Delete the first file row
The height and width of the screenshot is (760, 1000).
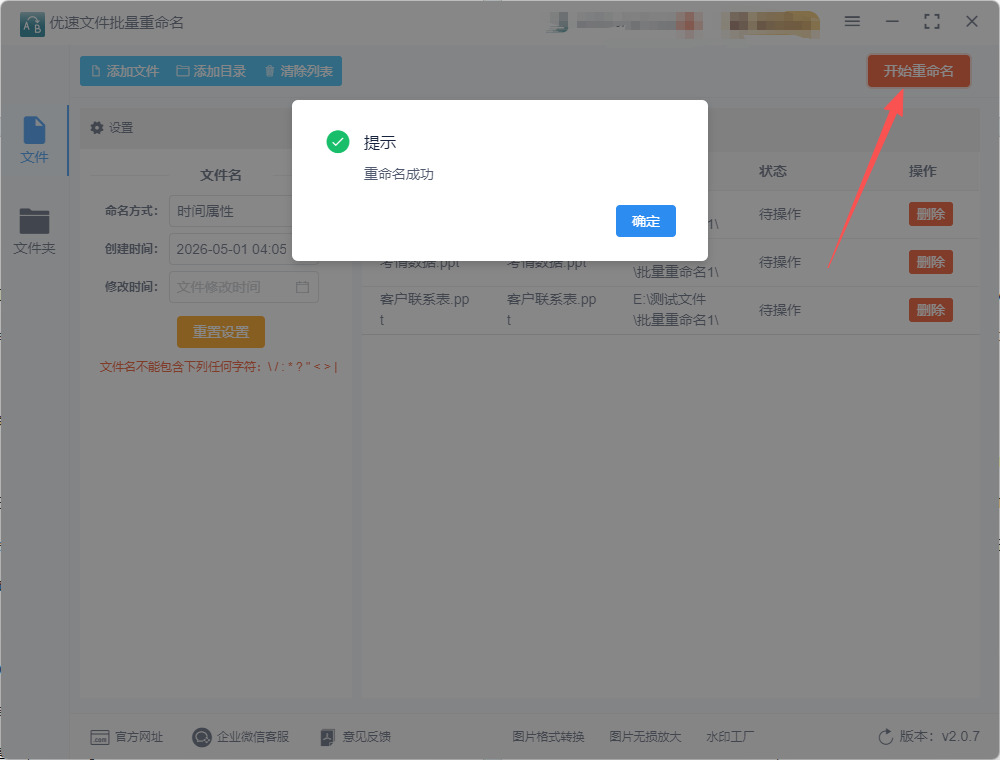[x=930, y=214]
